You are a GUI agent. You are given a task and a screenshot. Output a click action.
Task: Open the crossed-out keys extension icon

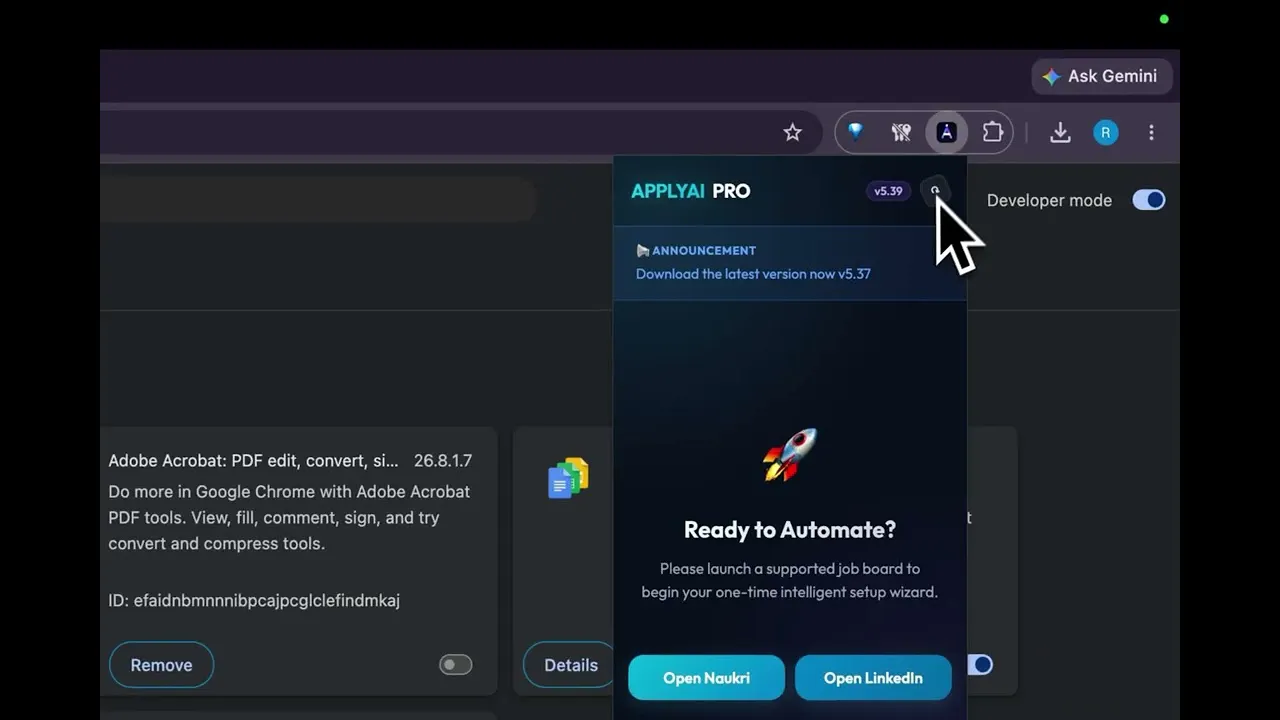tap(901, 132)
